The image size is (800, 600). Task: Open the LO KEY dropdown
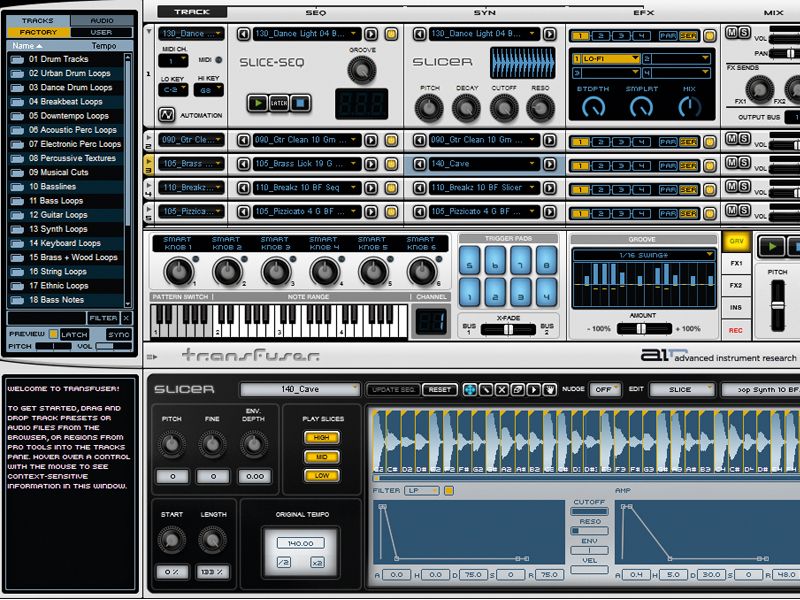point(173,90)
